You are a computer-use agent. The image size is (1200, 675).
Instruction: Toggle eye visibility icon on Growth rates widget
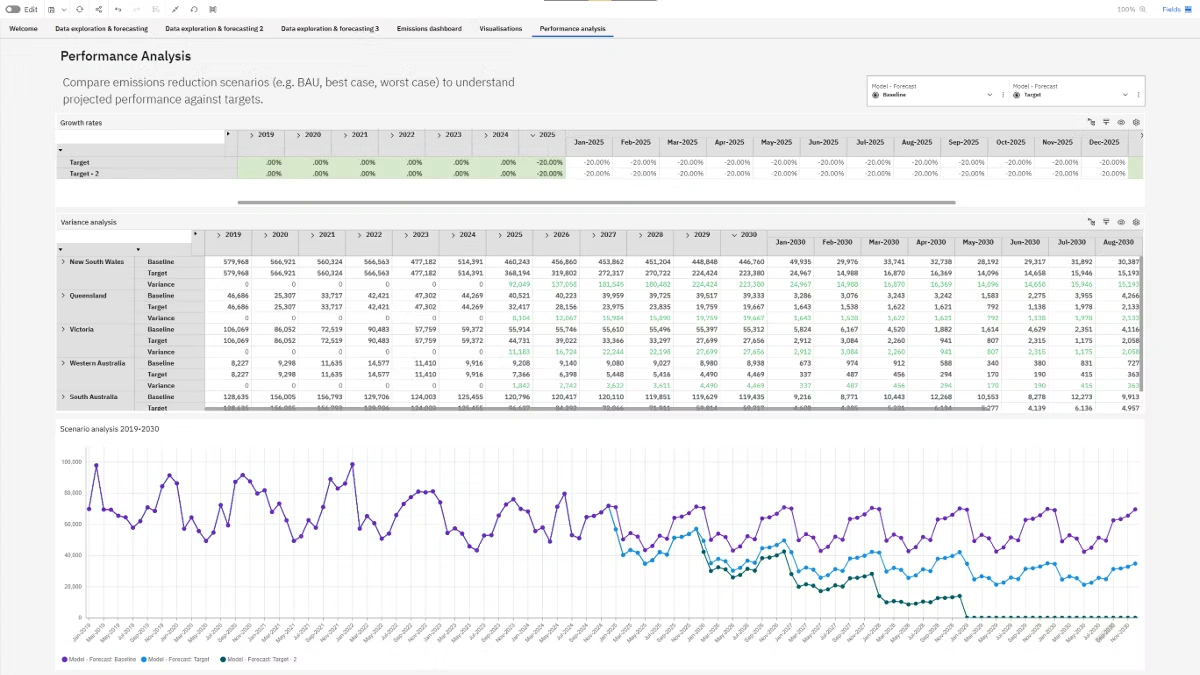point(1121,123)
